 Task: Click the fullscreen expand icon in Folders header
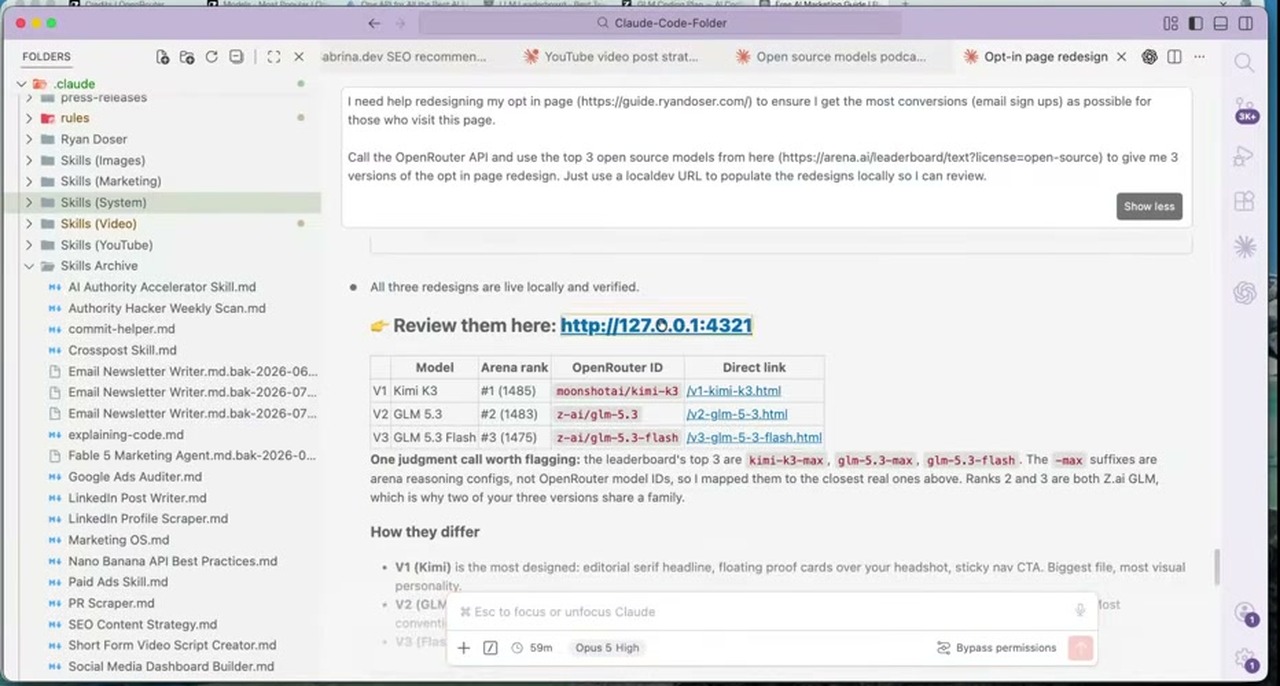coord(274,57)
